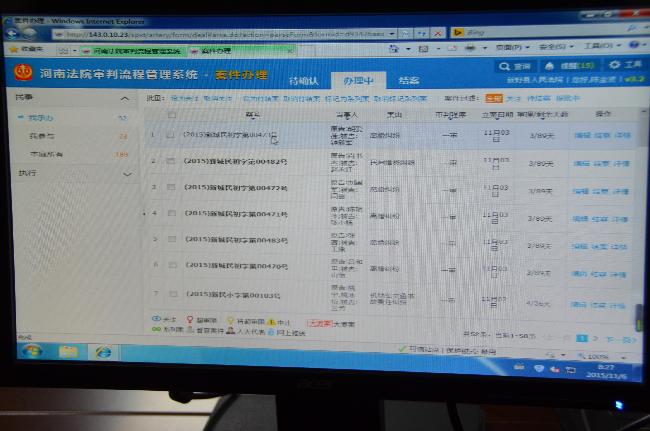Check the box for row 1 case 00471
Image resolution: width=650 pixels, height=431 pixels.
click(x=170, y=134)
